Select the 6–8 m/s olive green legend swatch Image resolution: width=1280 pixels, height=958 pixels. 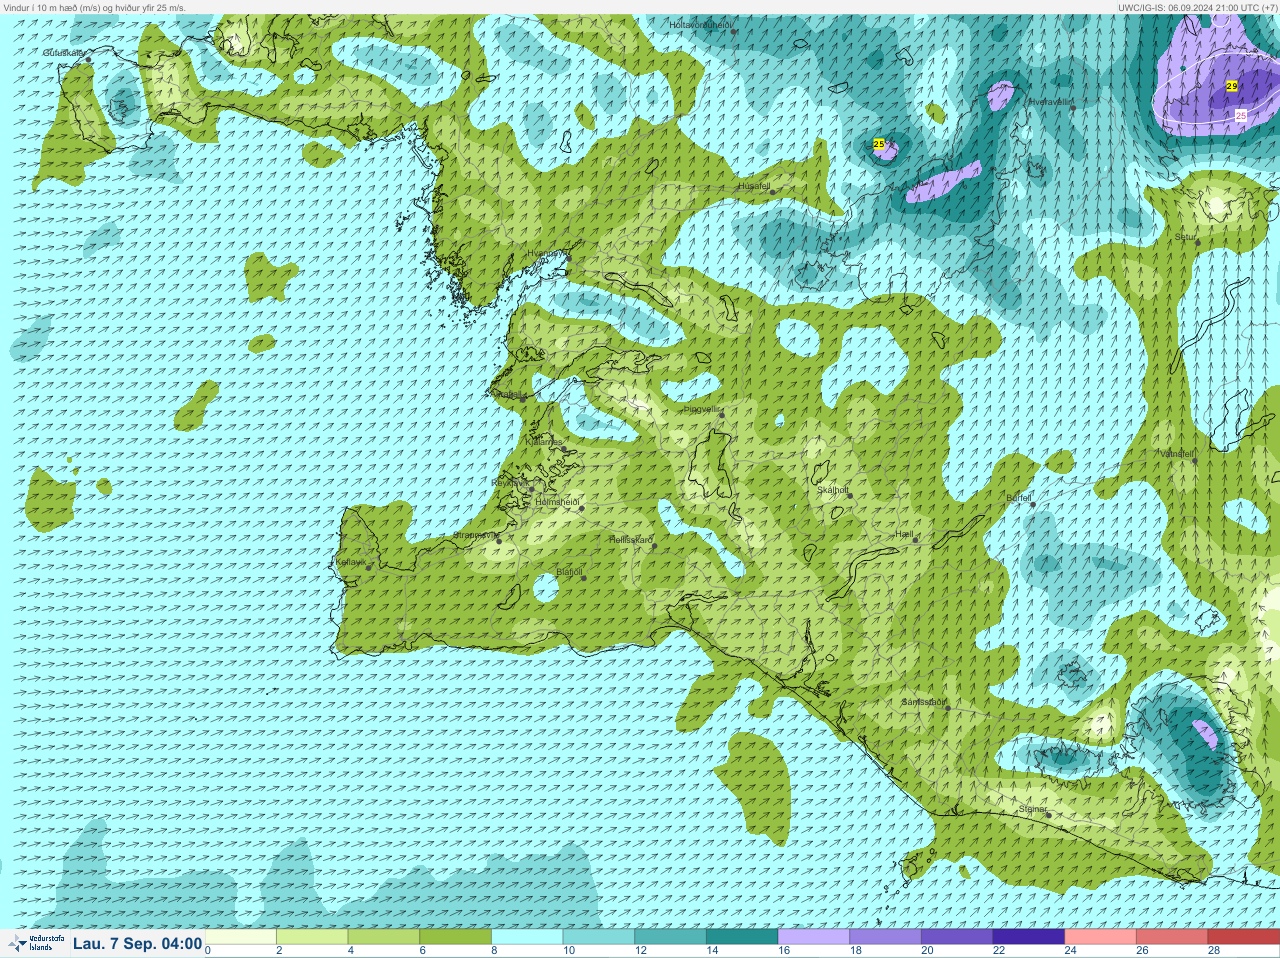pyautogui.click(x=456, y=937)
